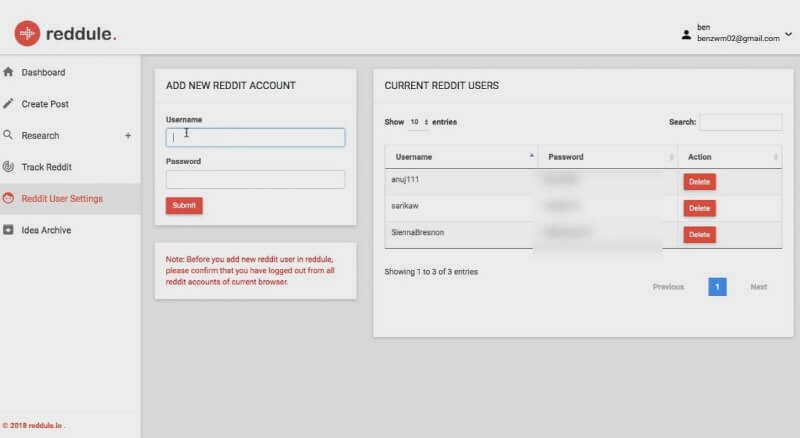
Task: Click the Track Reddit icon
Action: 8,166
